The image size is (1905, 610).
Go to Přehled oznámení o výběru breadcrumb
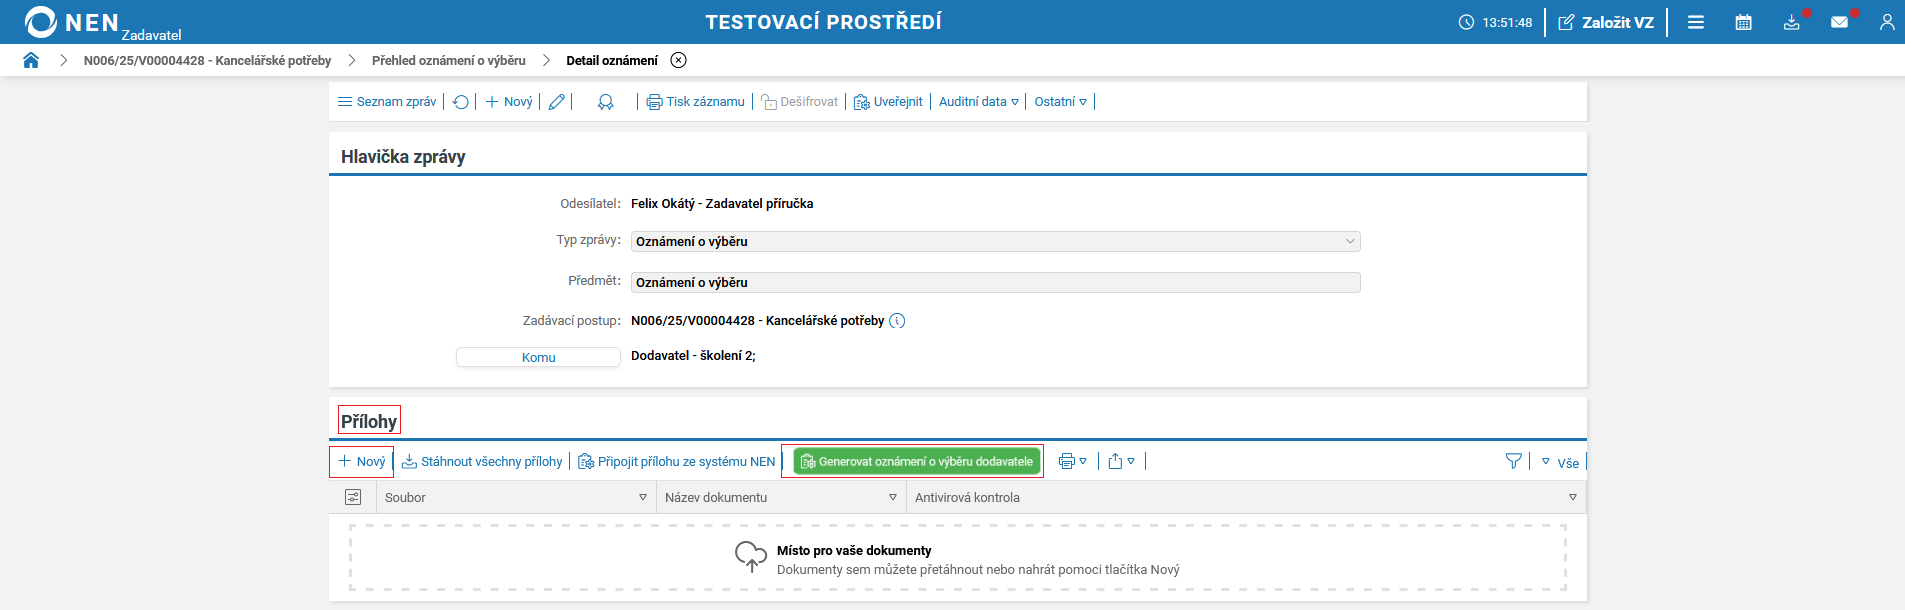448,60
